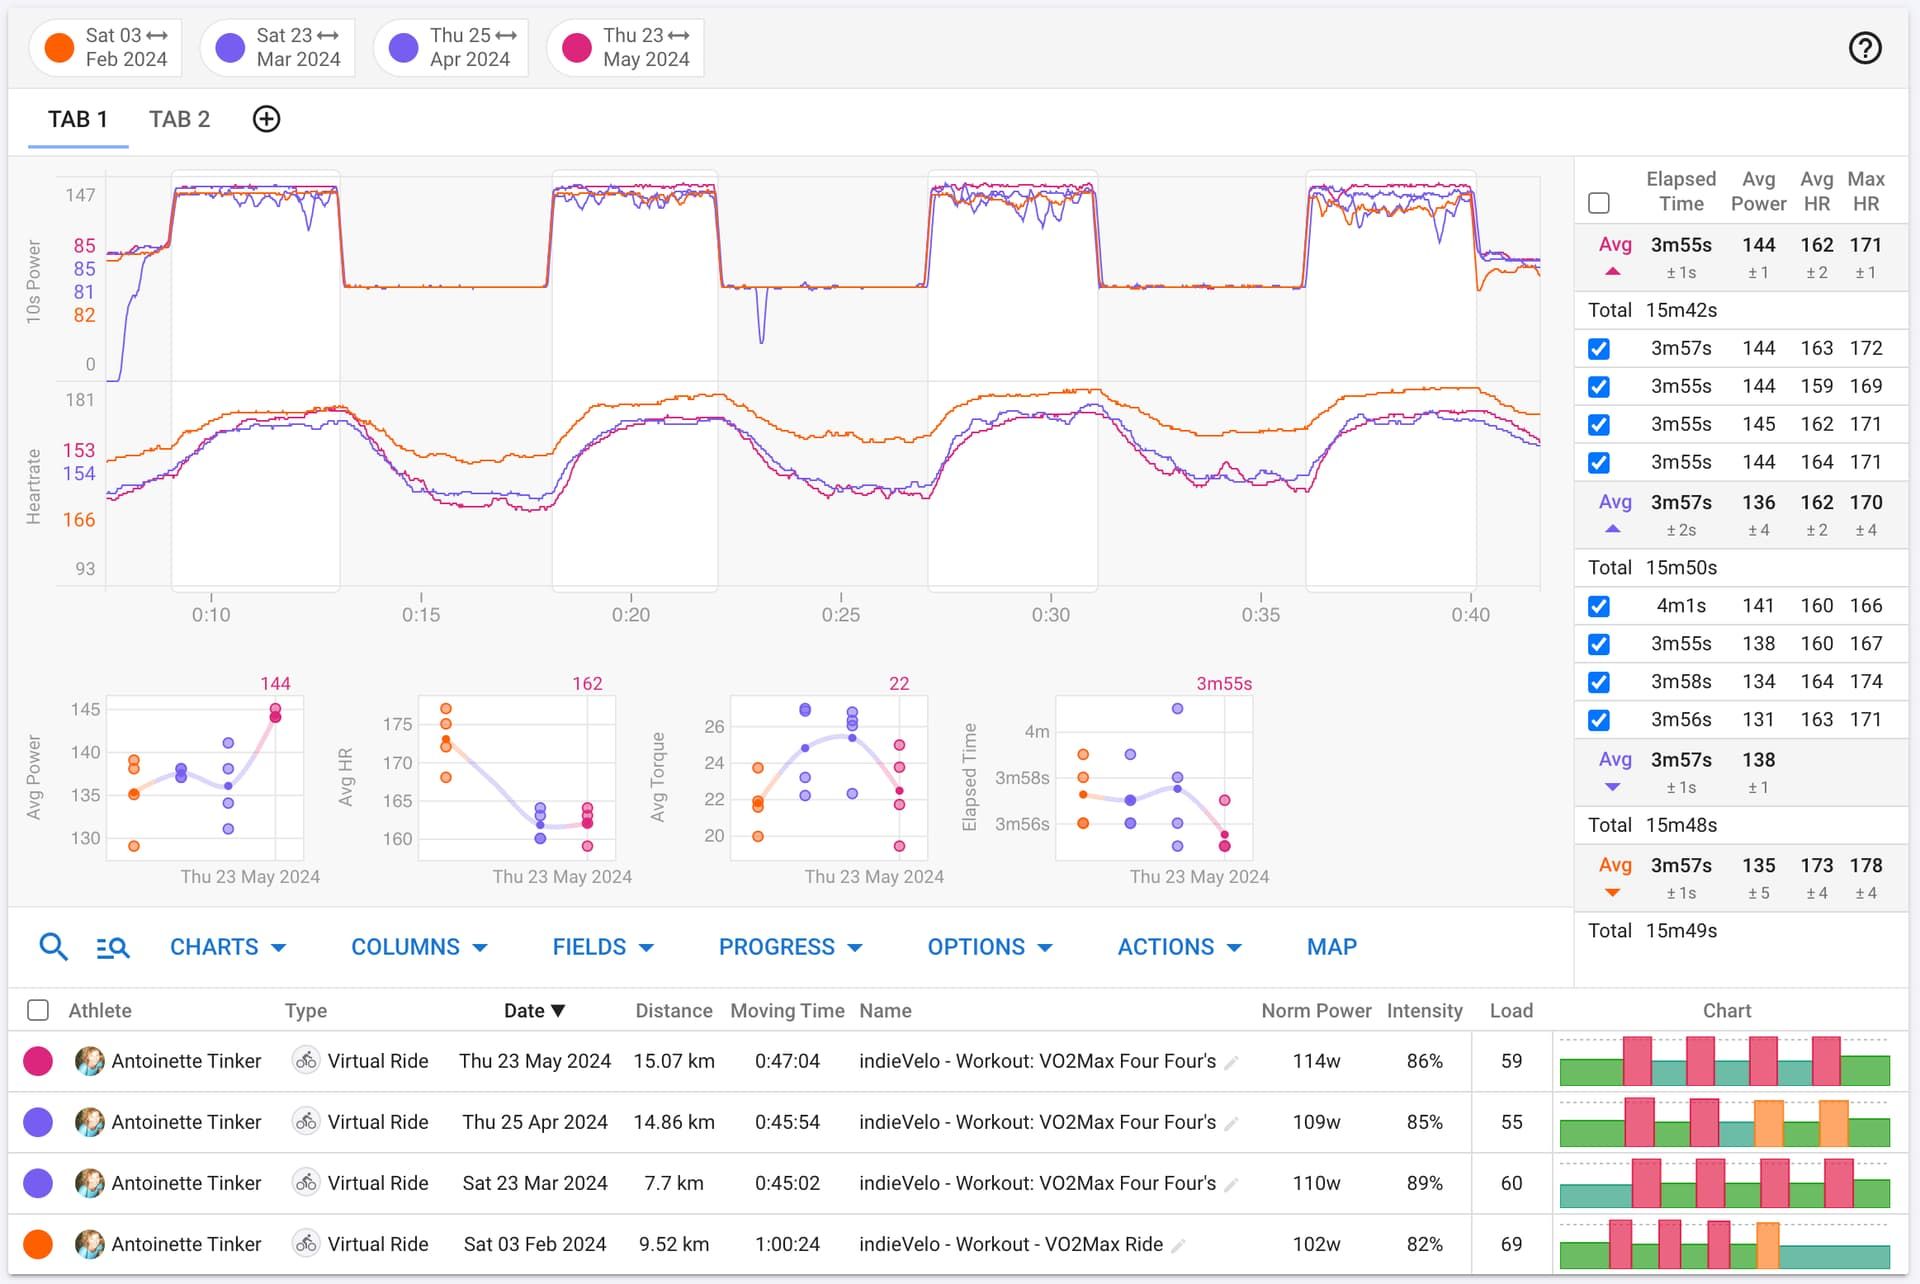Open the OPTIONS dropdown

(989, 947)
